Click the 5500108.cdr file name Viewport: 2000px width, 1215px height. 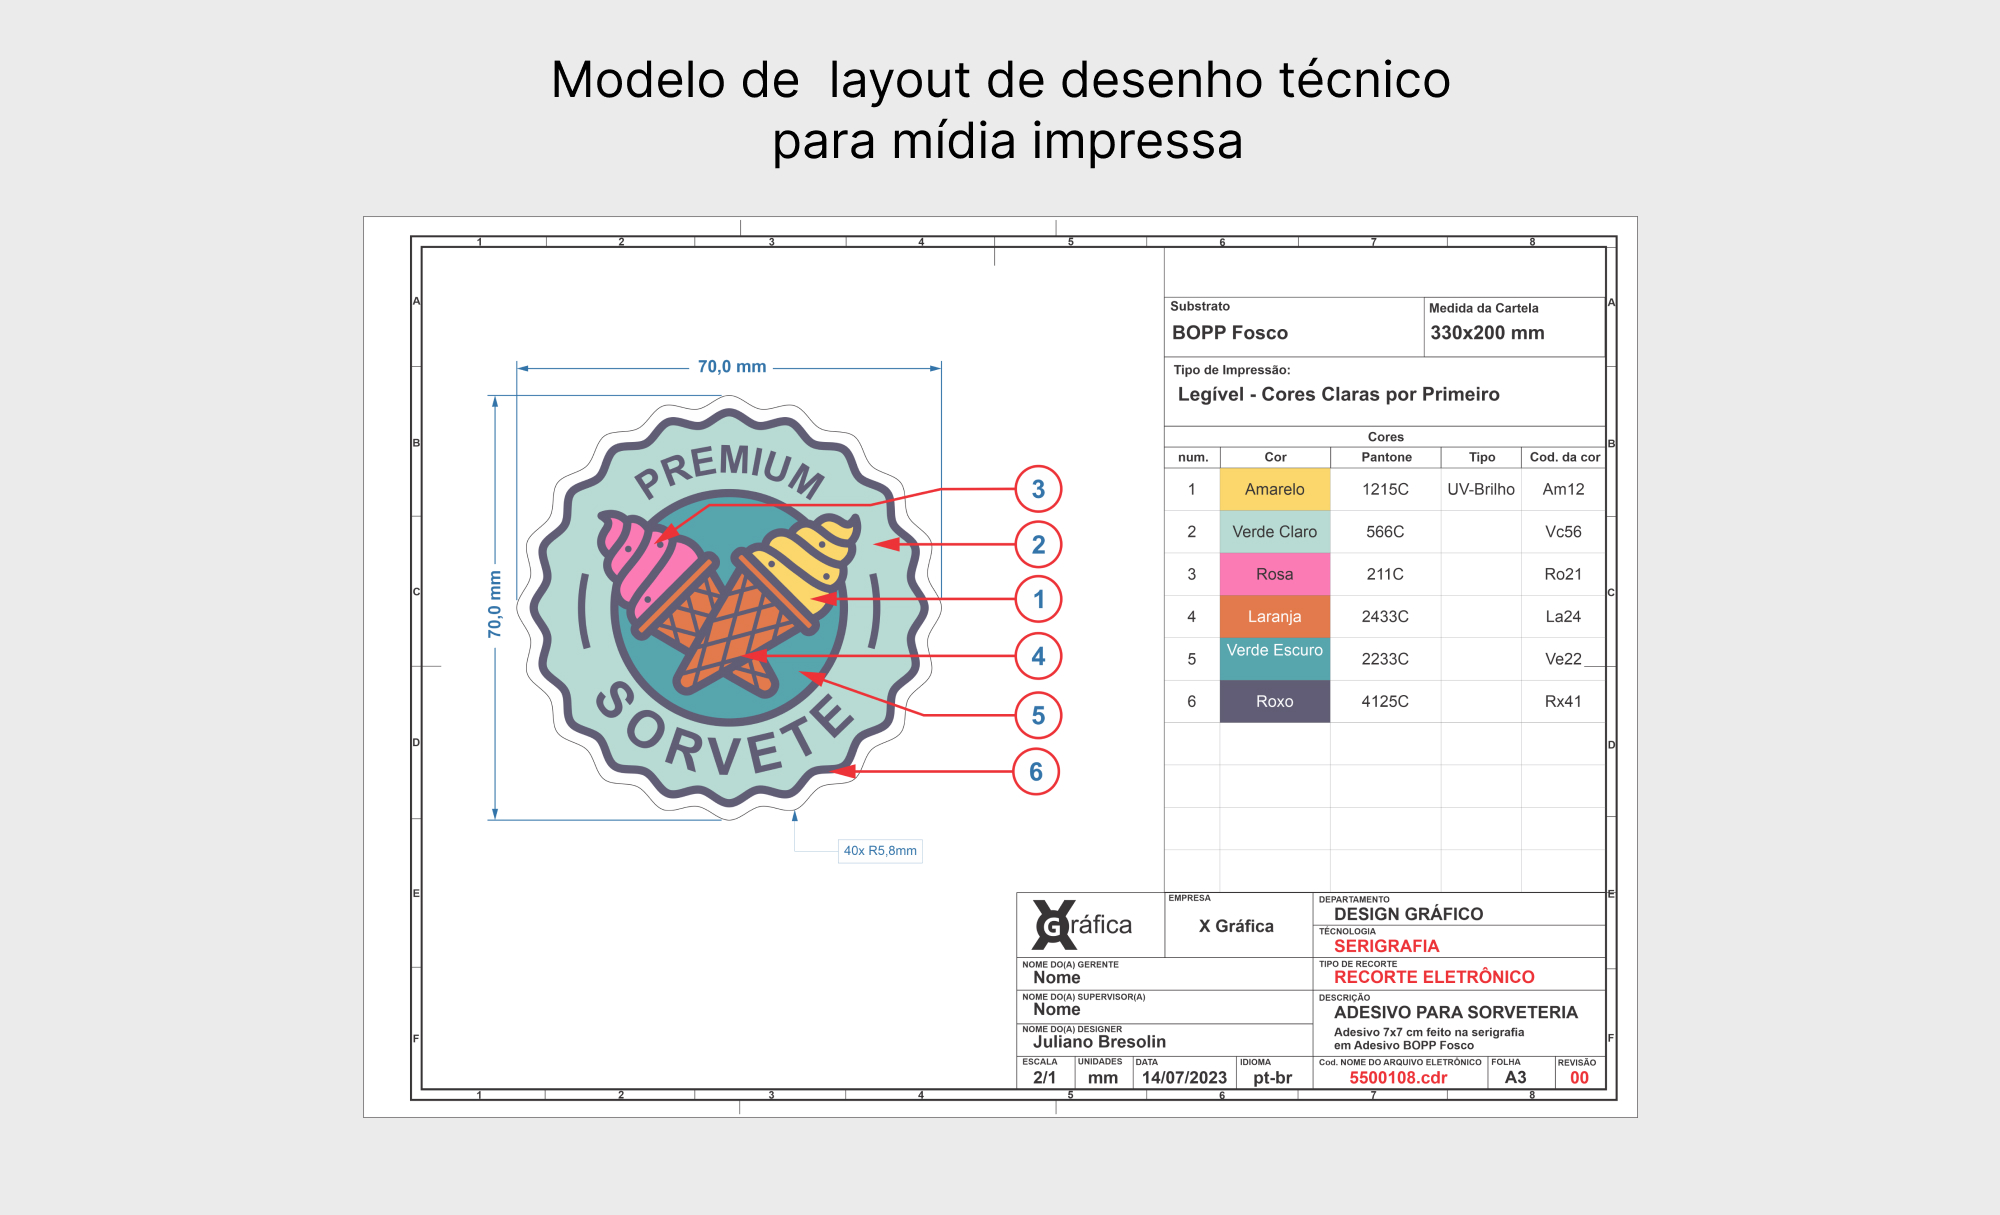point(1398,1077)
